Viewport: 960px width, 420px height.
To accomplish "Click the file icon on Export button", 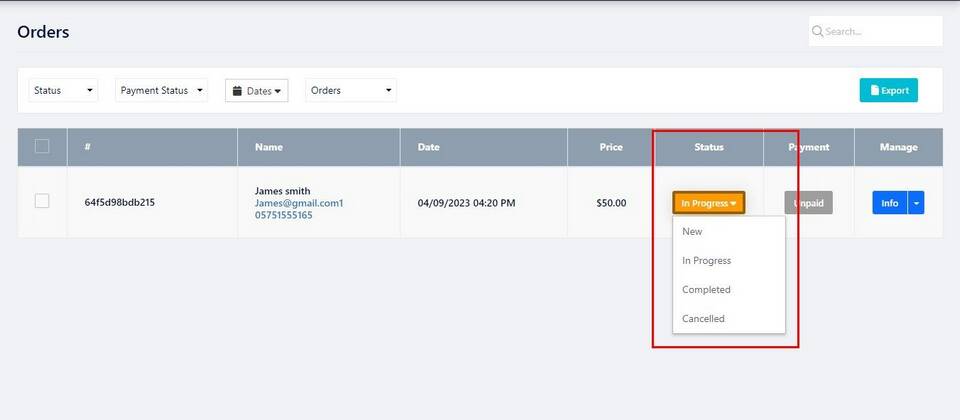I will [x=874, y=90].
